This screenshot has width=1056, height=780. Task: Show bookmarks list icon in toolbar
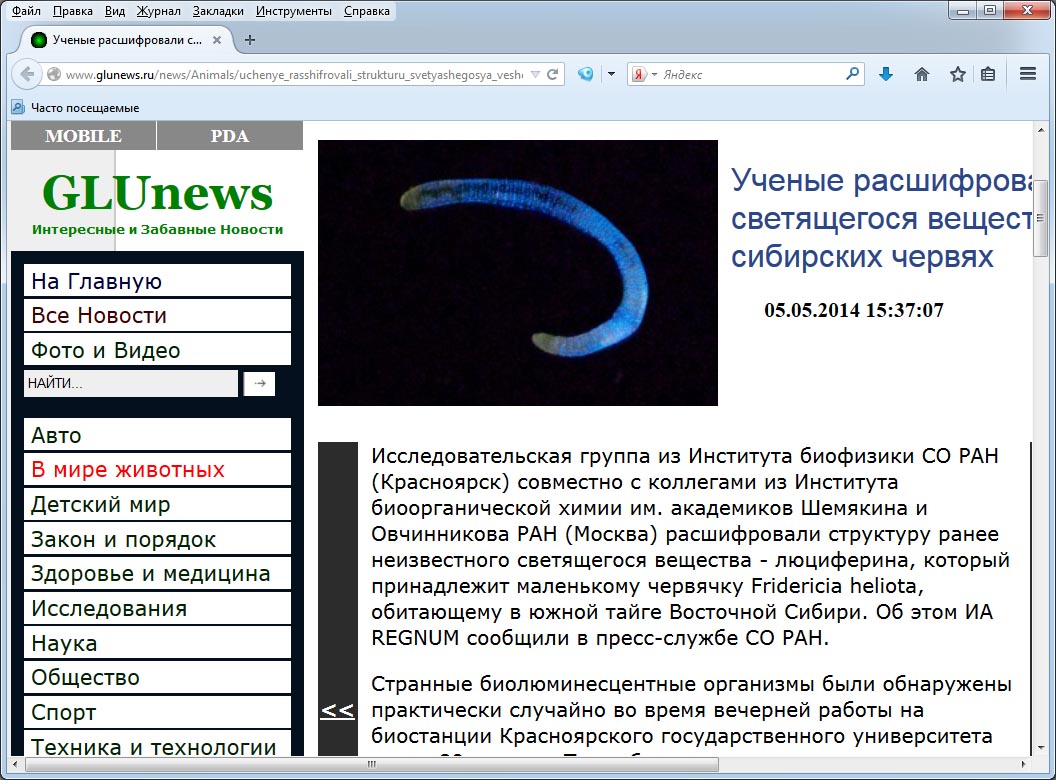[988, 74]
